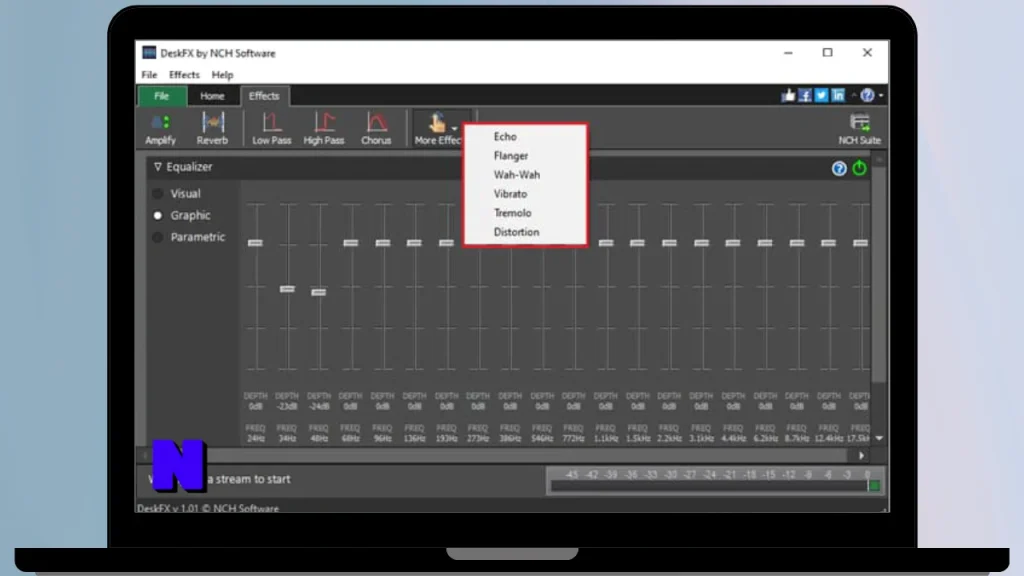Viewport: 1024px width, 576px height.
Task: Switch to the Home ribbon tab
Action: (x=212, y=96)
